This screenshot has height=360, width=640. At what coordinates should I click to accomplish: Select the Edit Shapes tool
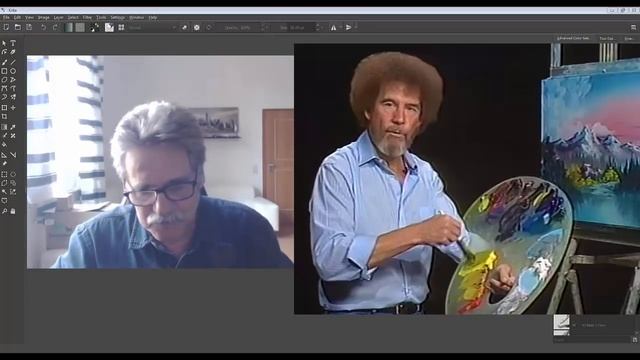click(x=4, y=52)
